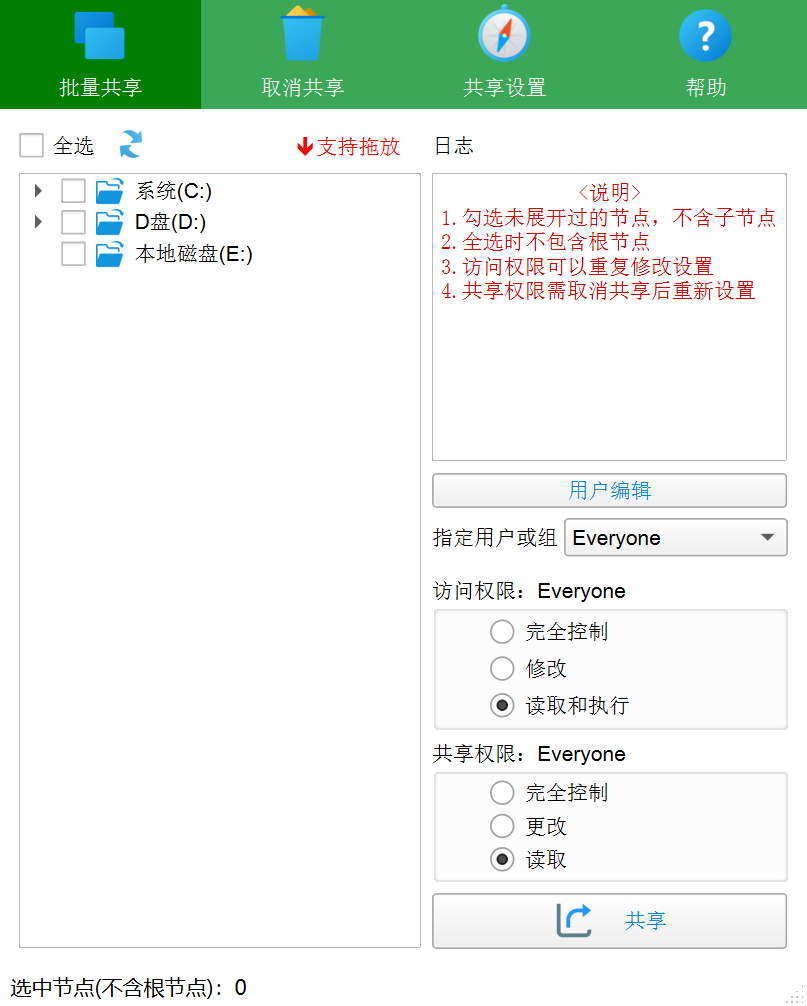Select 读取 share permission radio
This screenshot has width=807, height=1006.
[502, 860]
